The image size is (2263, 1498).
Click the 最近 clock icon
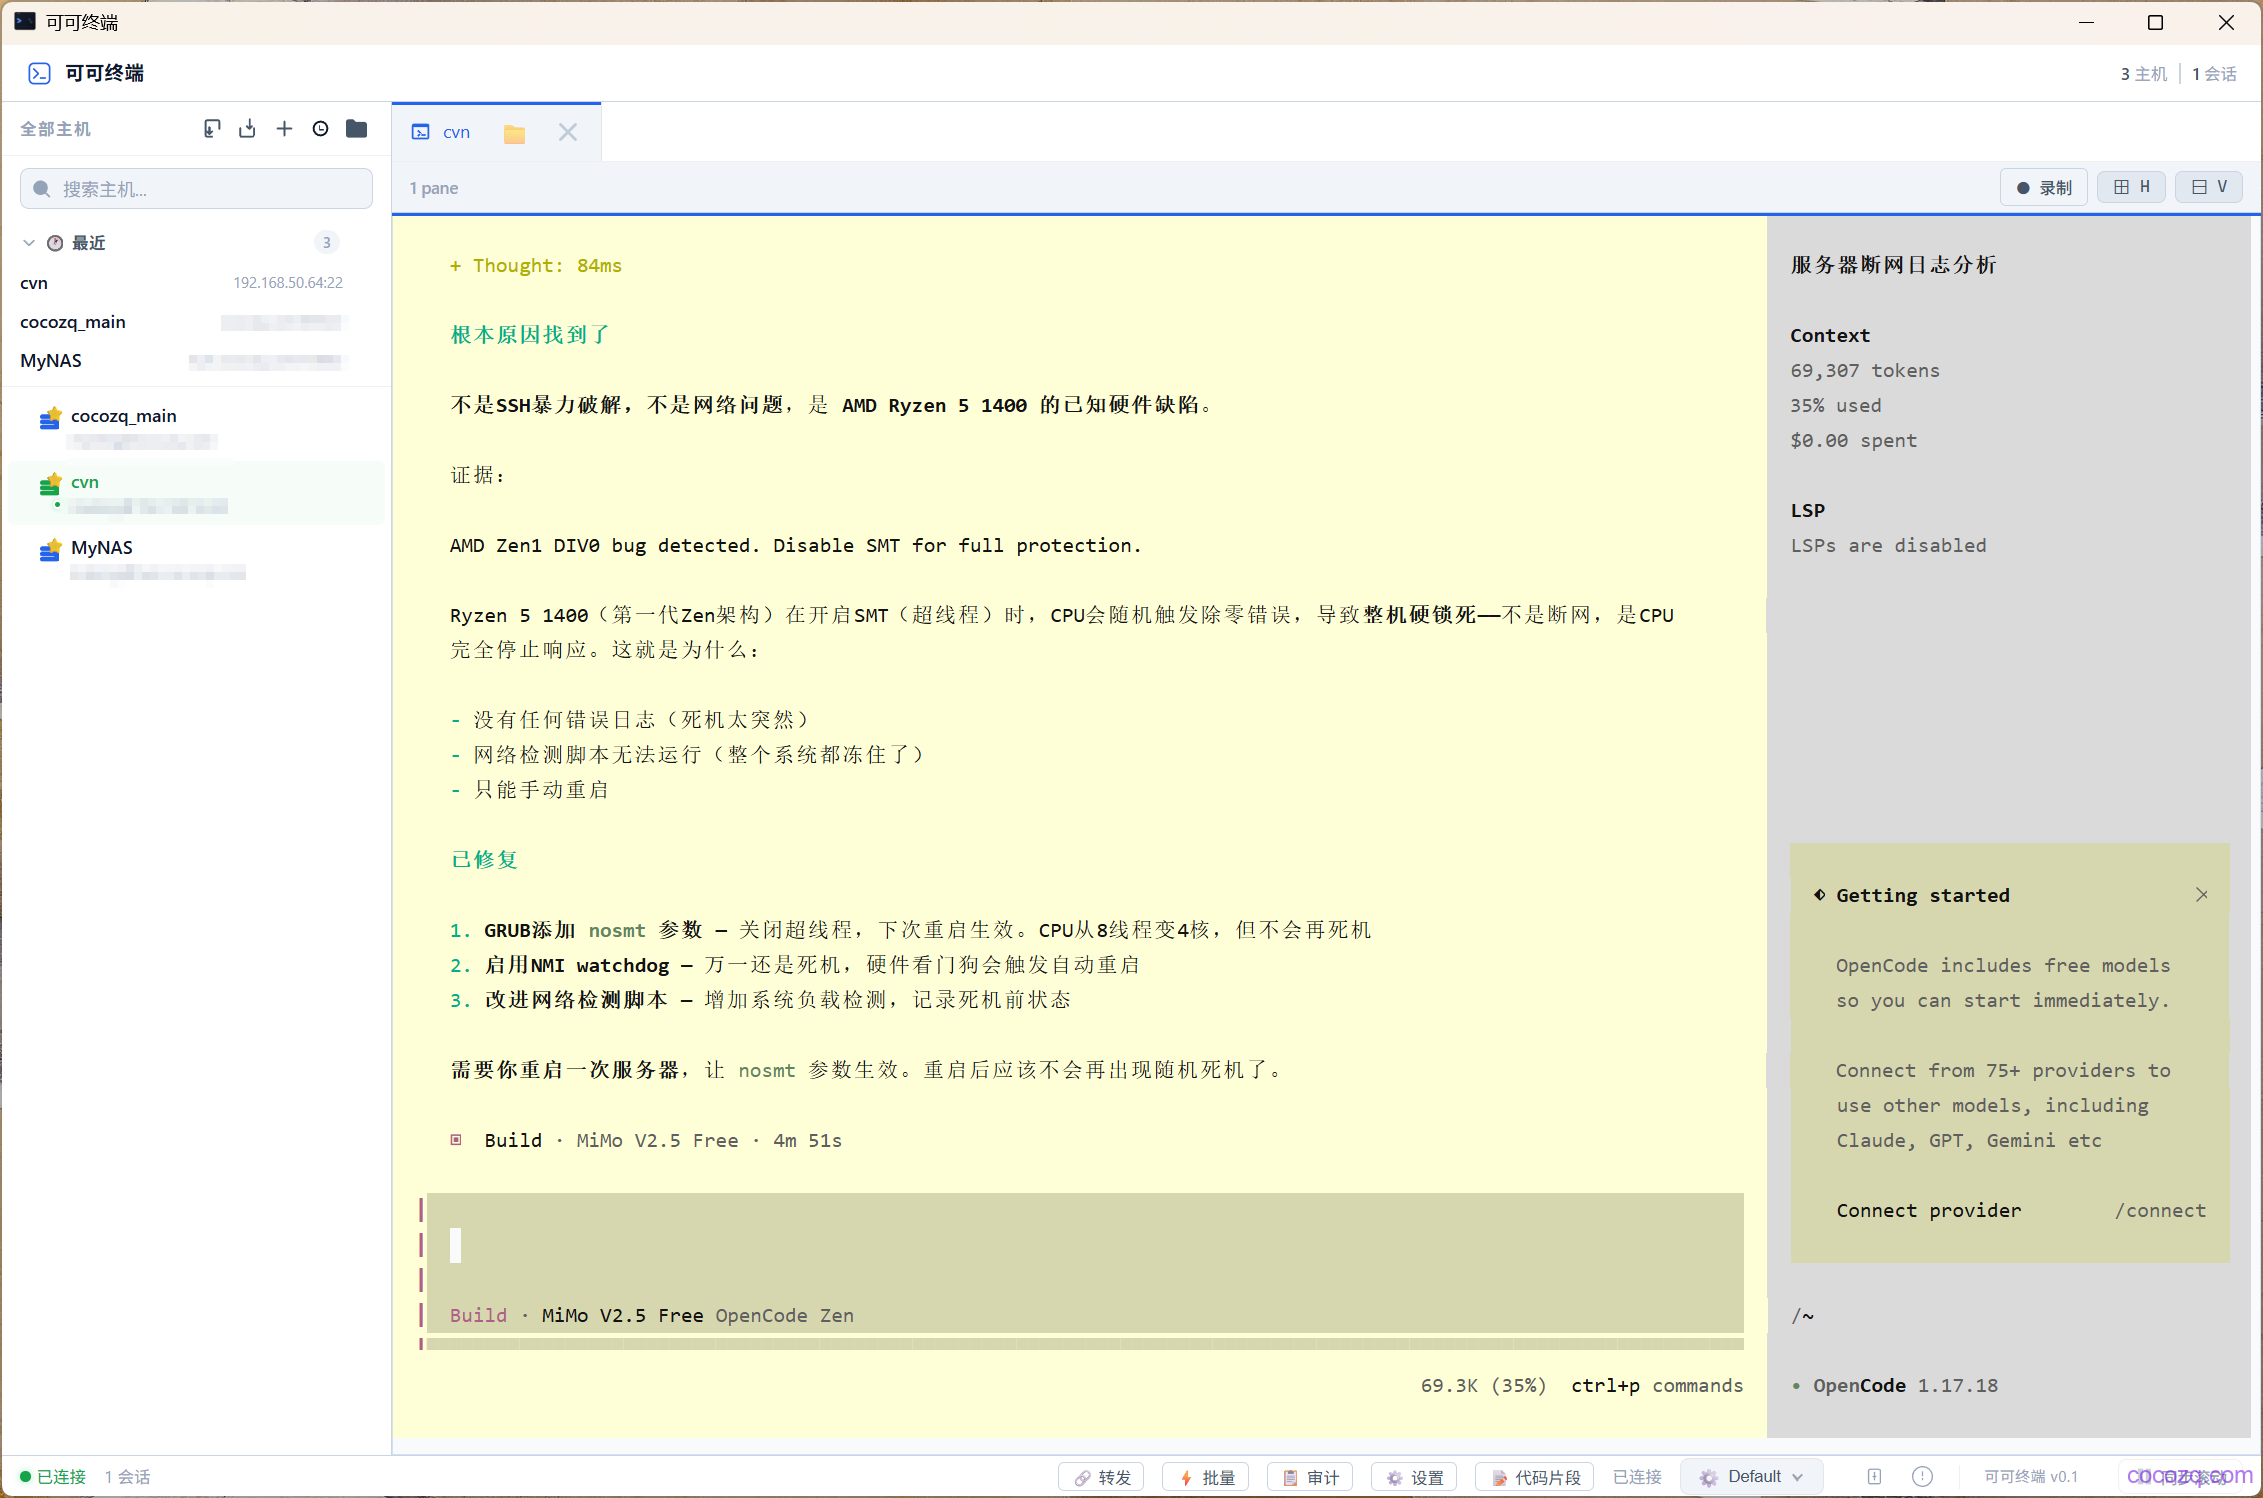click(55, 243)
